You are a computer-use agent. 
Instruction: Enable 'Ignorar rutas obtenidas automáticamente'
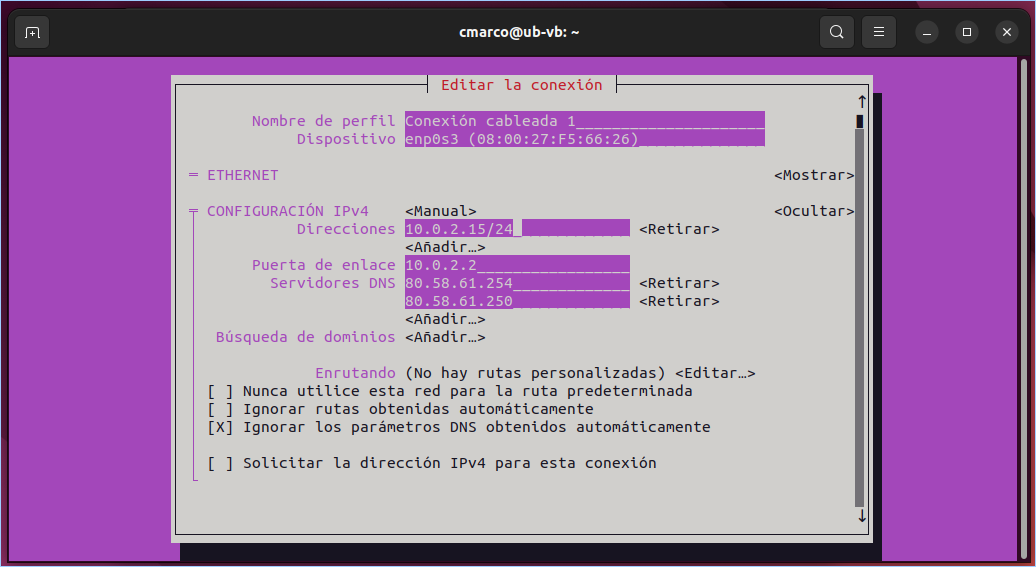[220, 409]
